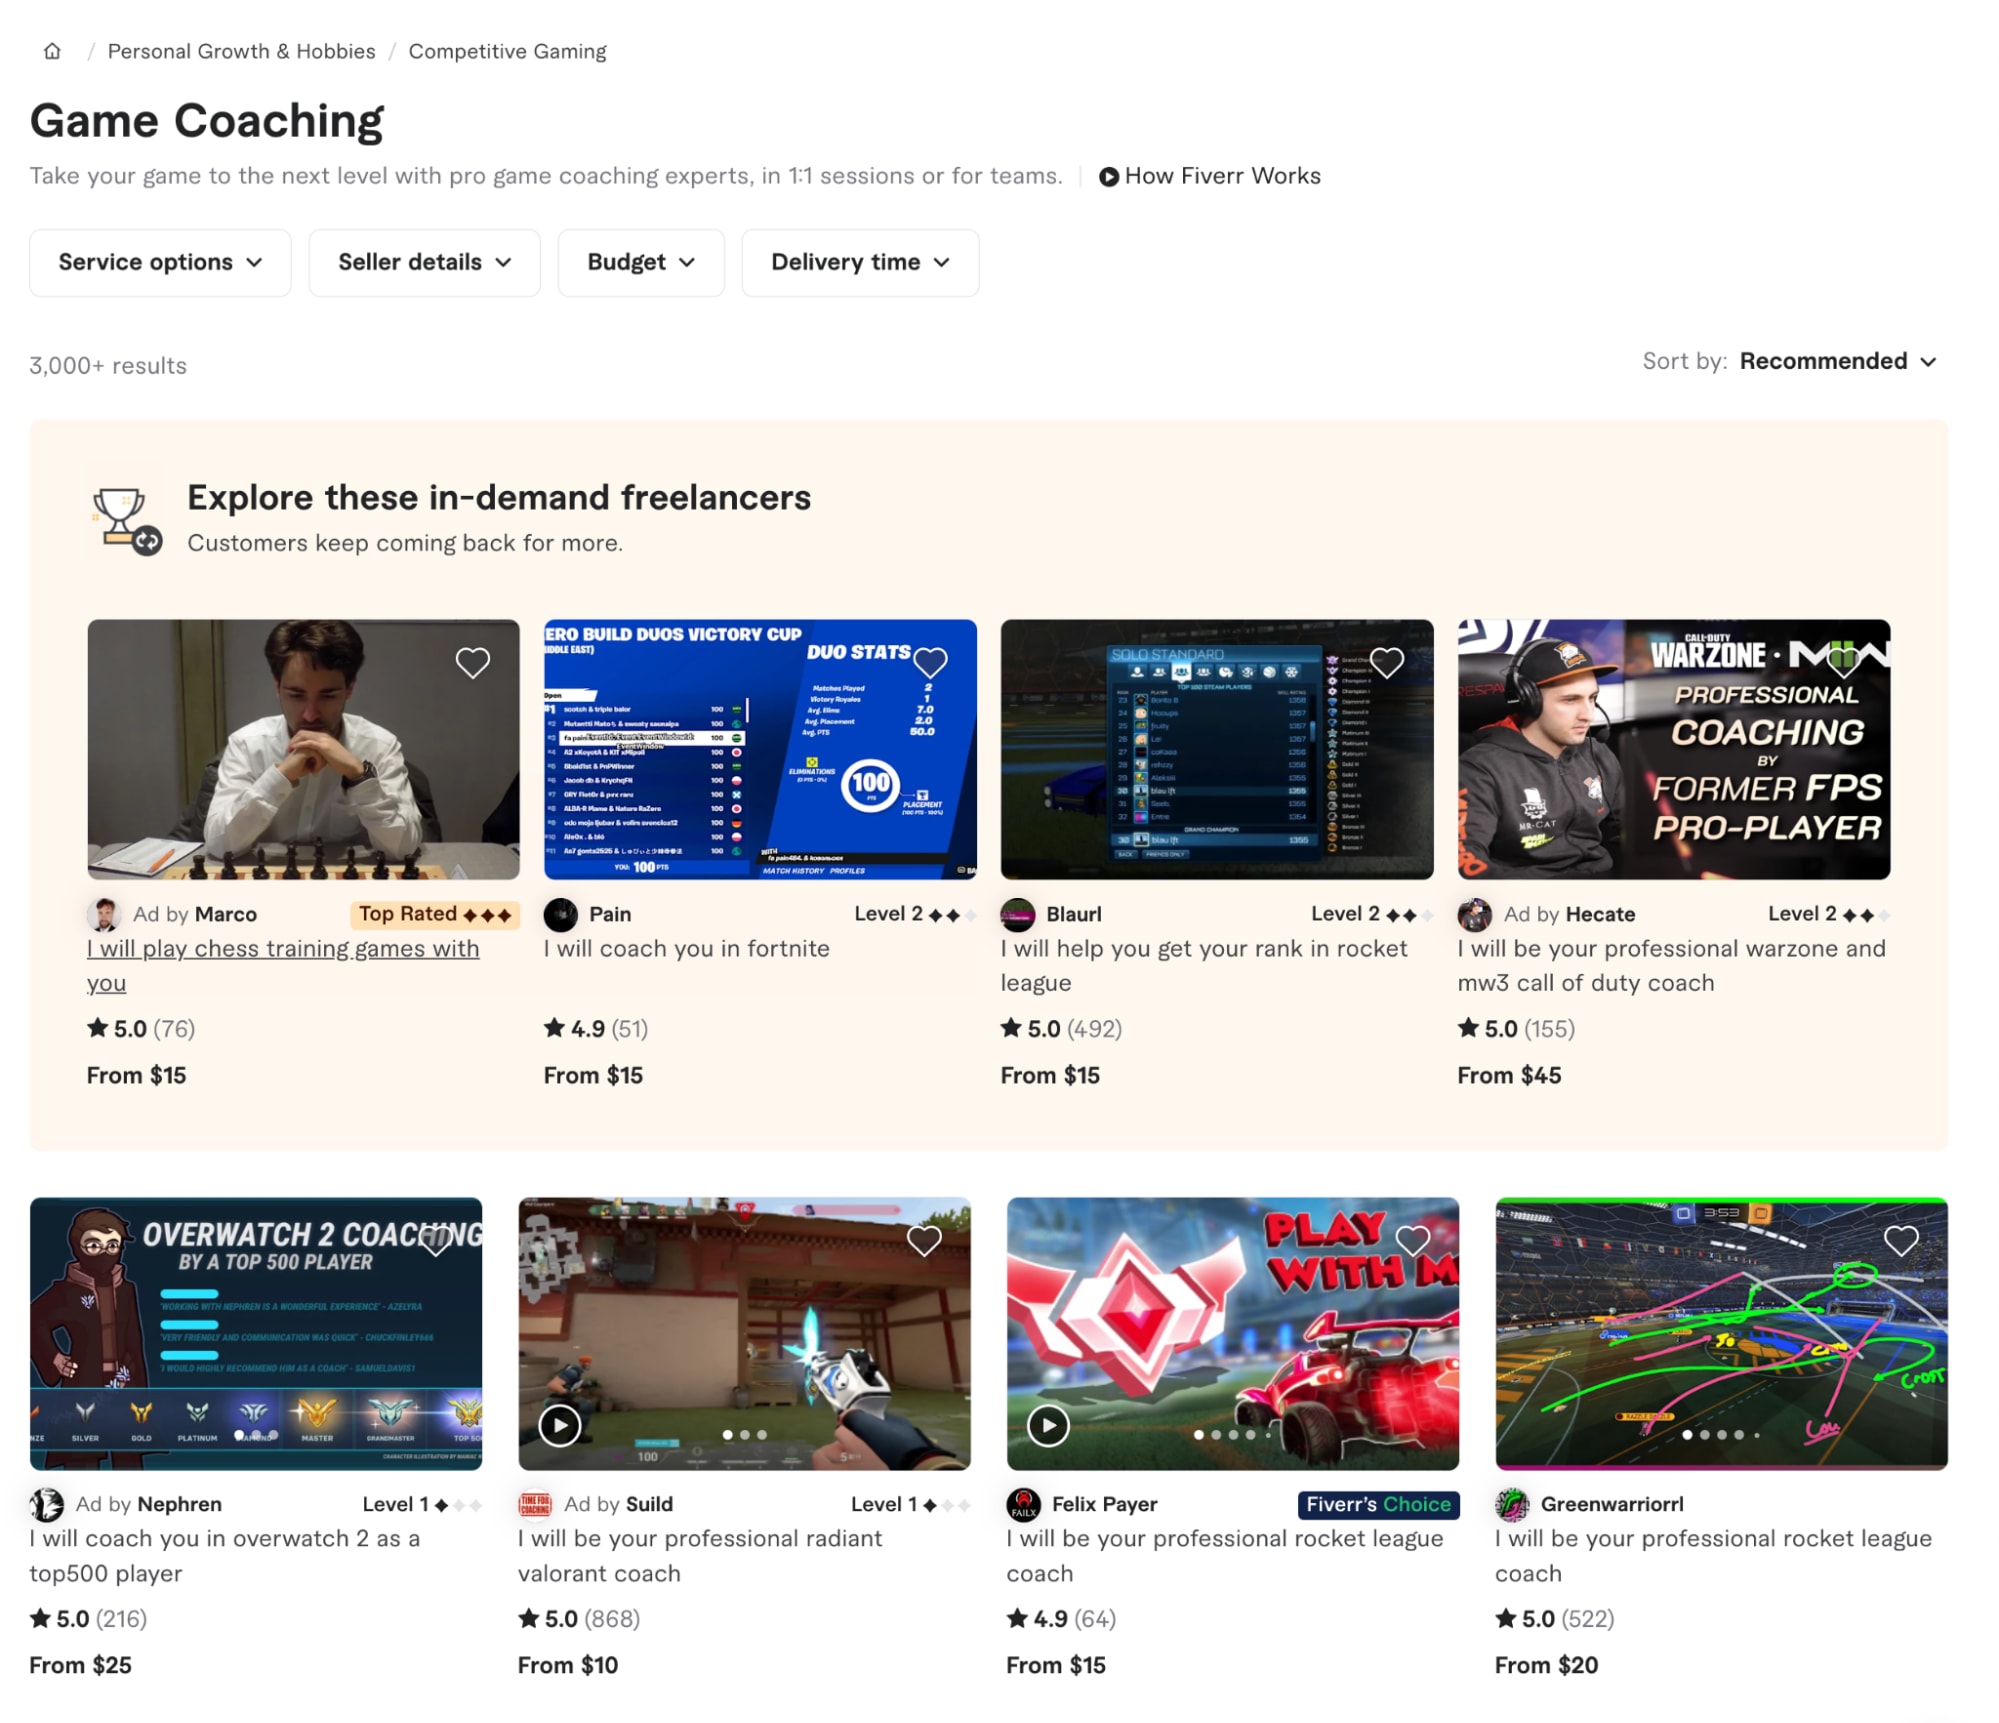Favorite Blaurl's rocket league gig
1999x1723 pixels.
[1387, 662]
